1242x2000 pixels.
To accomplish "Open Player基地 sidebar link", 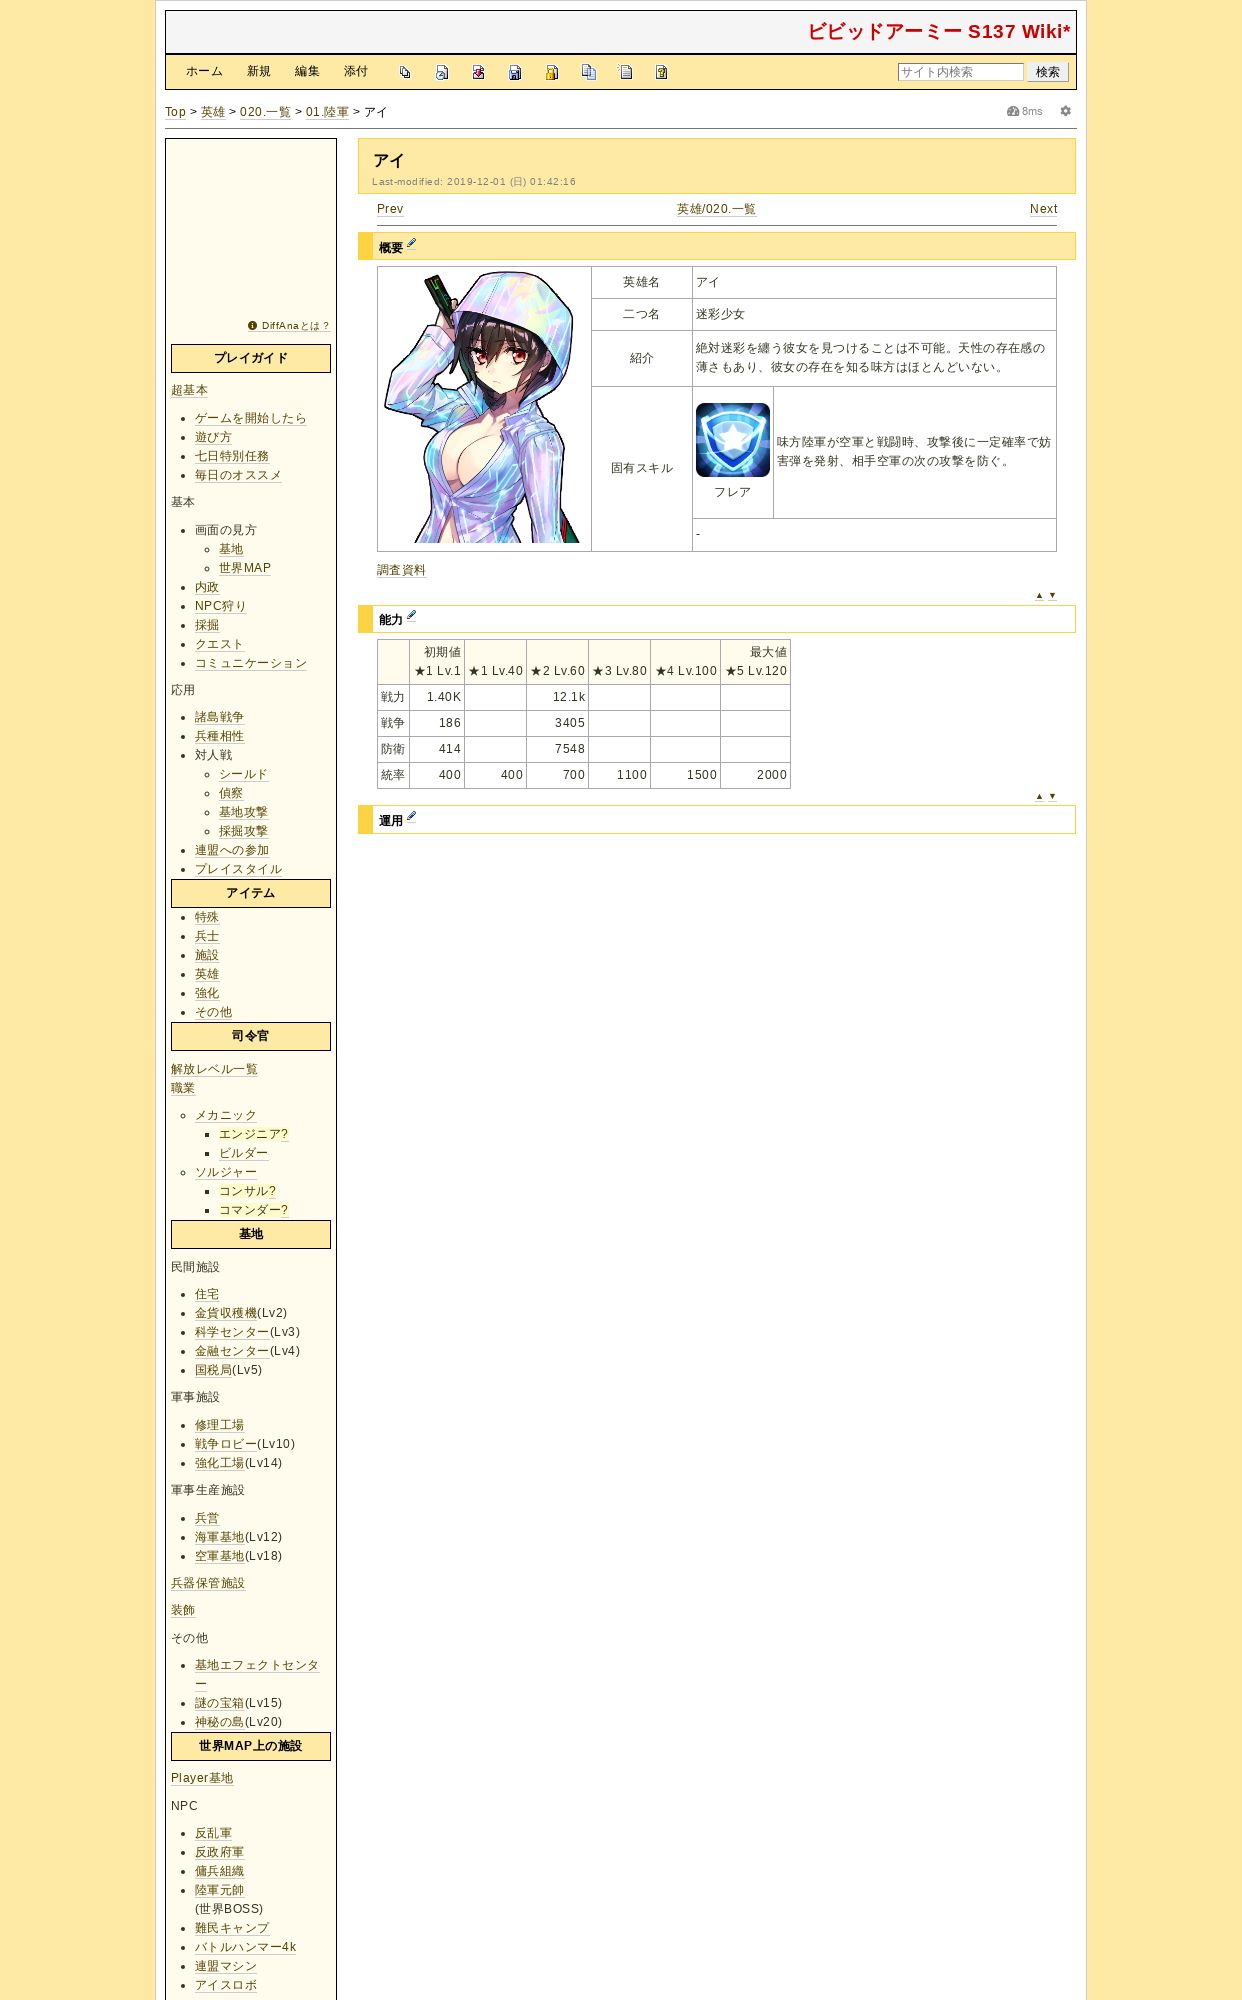I will pos(202,1778).
